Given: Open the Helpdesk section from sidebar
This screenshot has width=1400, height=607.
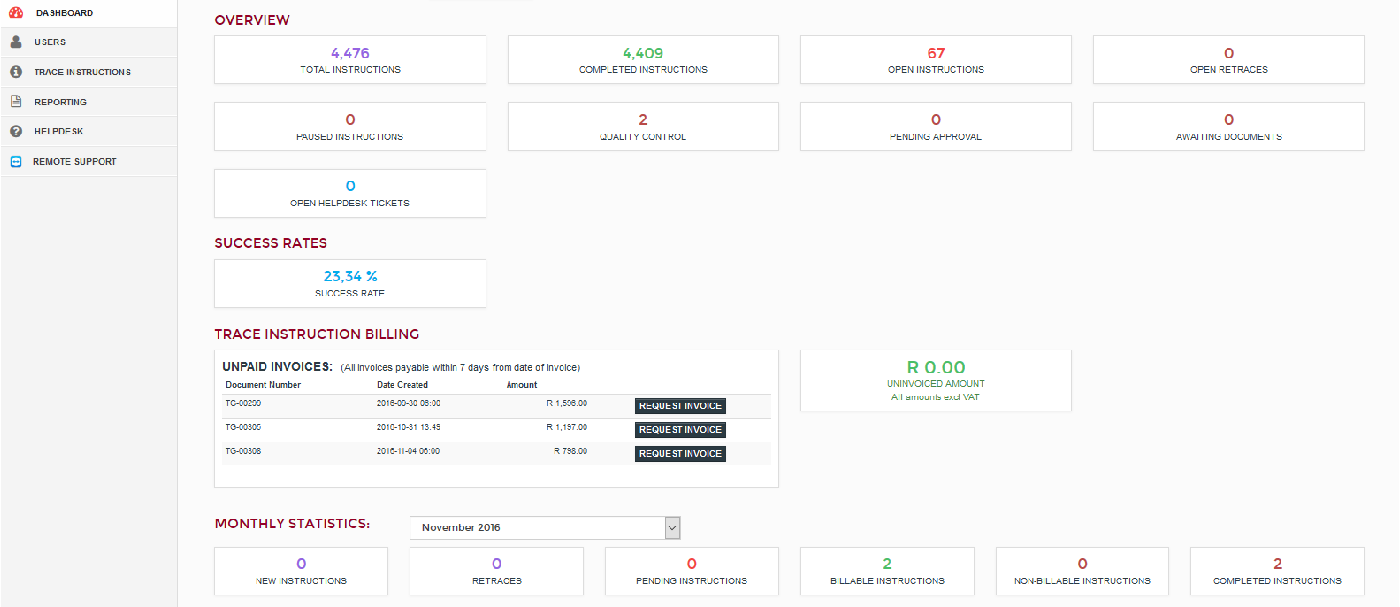Looking at the screenshot, I should pos(60,131).
